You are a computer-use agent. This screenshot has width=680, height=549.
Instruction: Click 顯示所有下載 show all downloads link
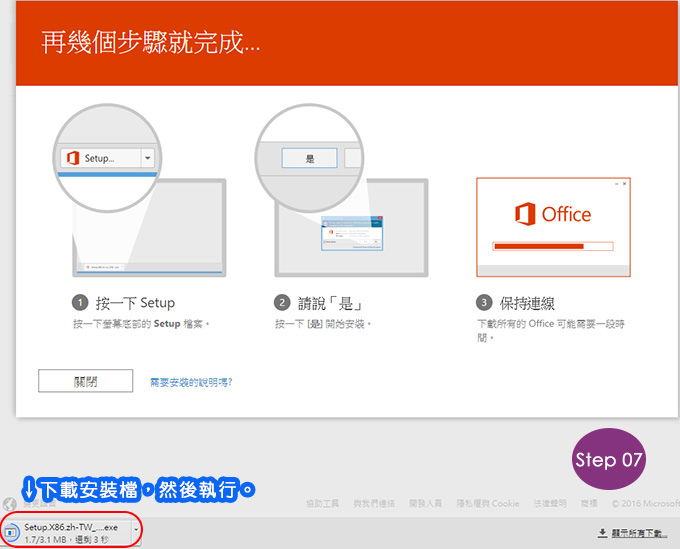pos(639,533)
